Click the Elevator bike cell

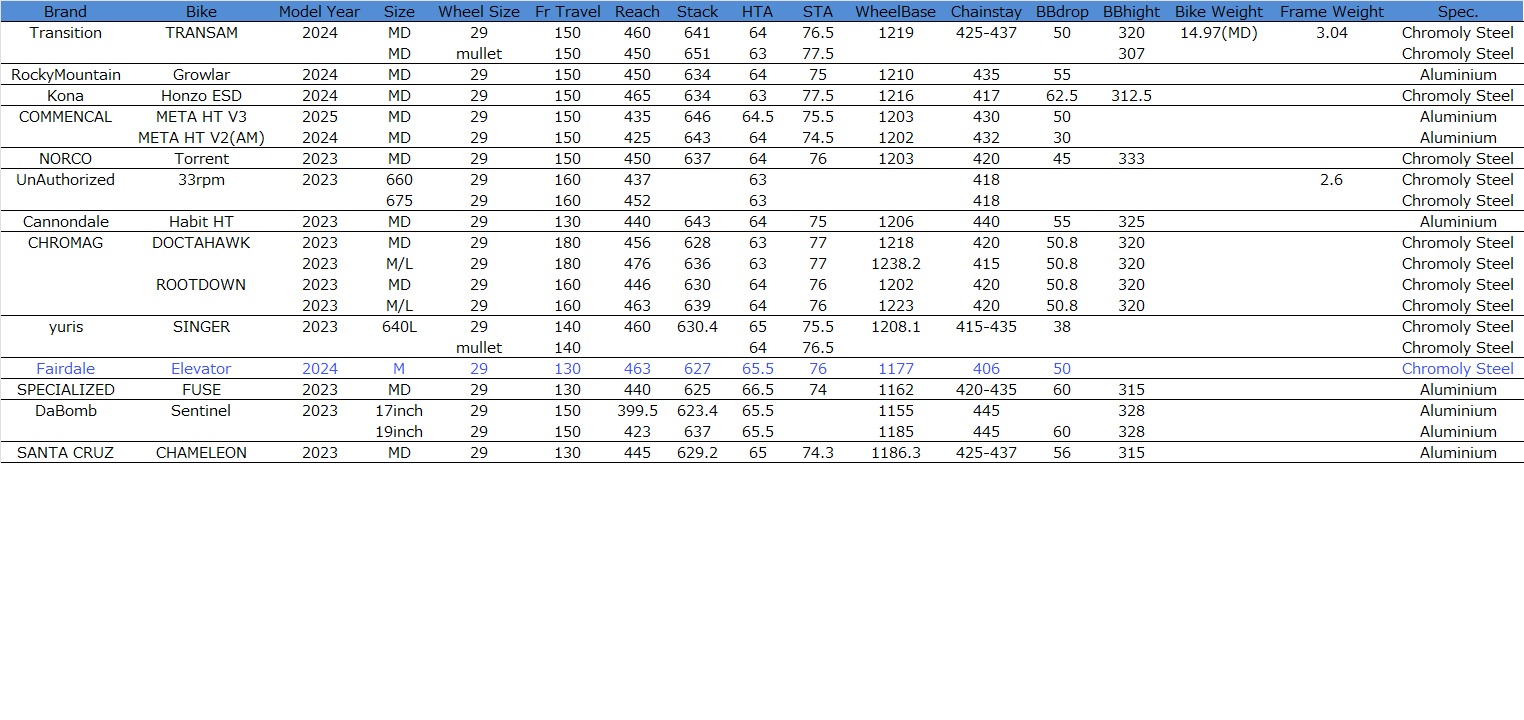(x=201, y=369)
